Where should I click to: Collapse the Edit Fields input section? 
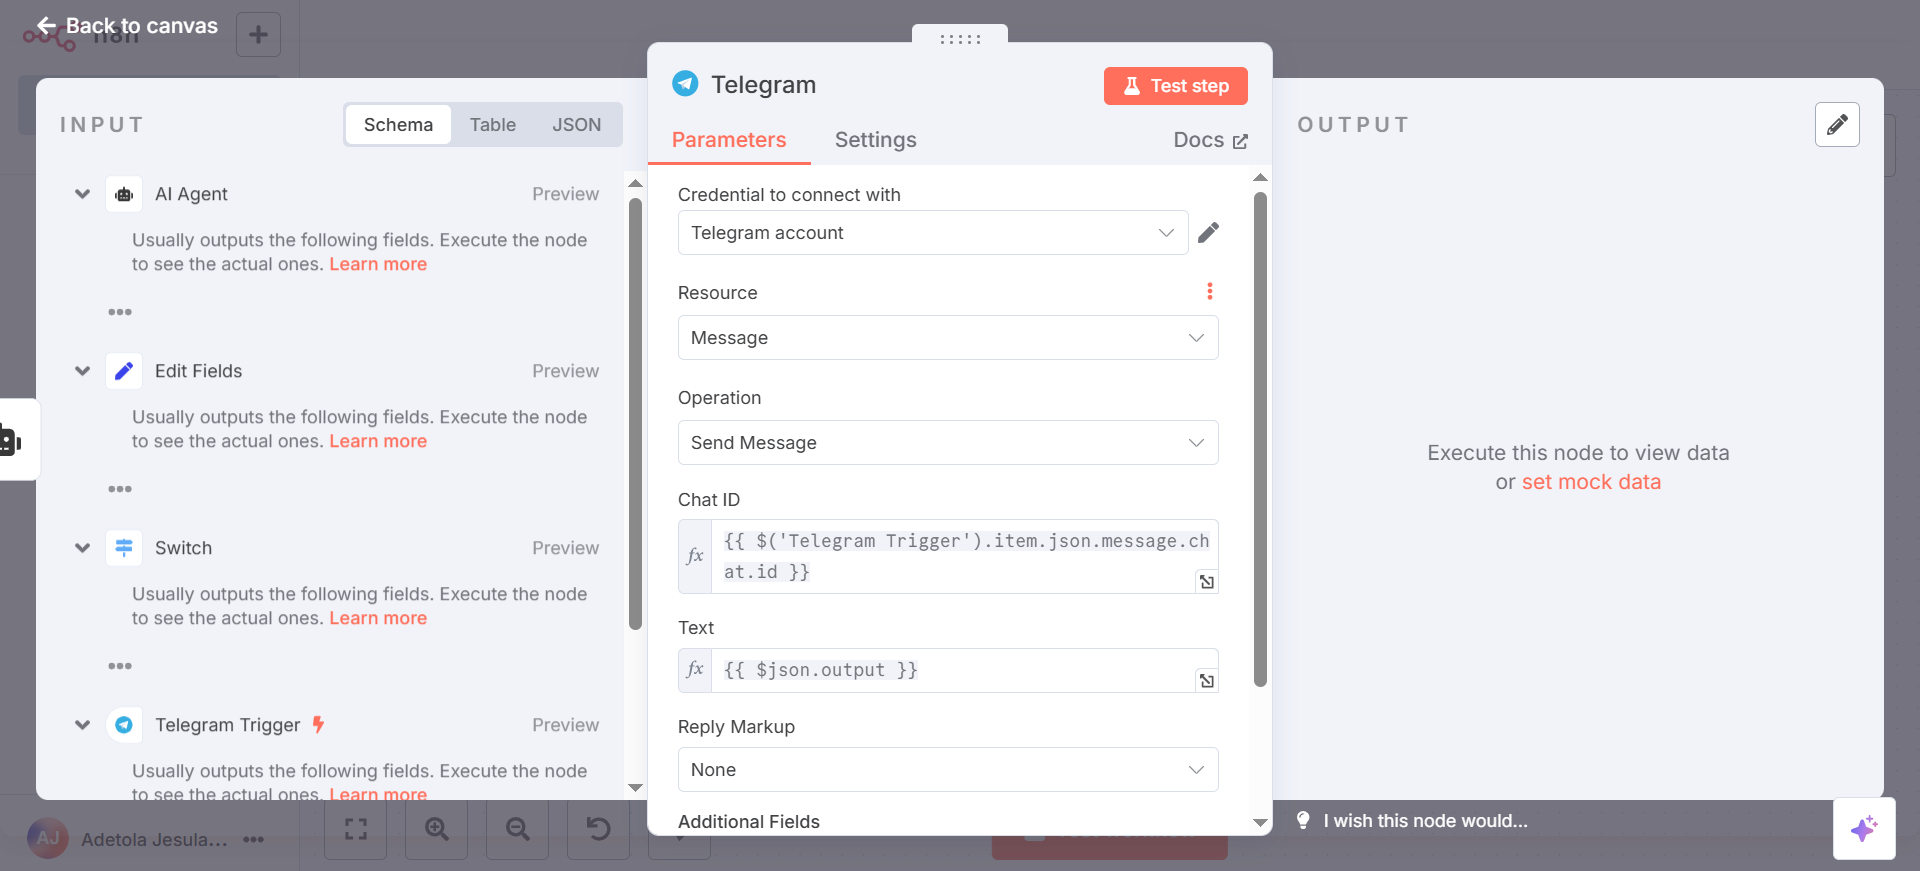(x=83, y=371)
